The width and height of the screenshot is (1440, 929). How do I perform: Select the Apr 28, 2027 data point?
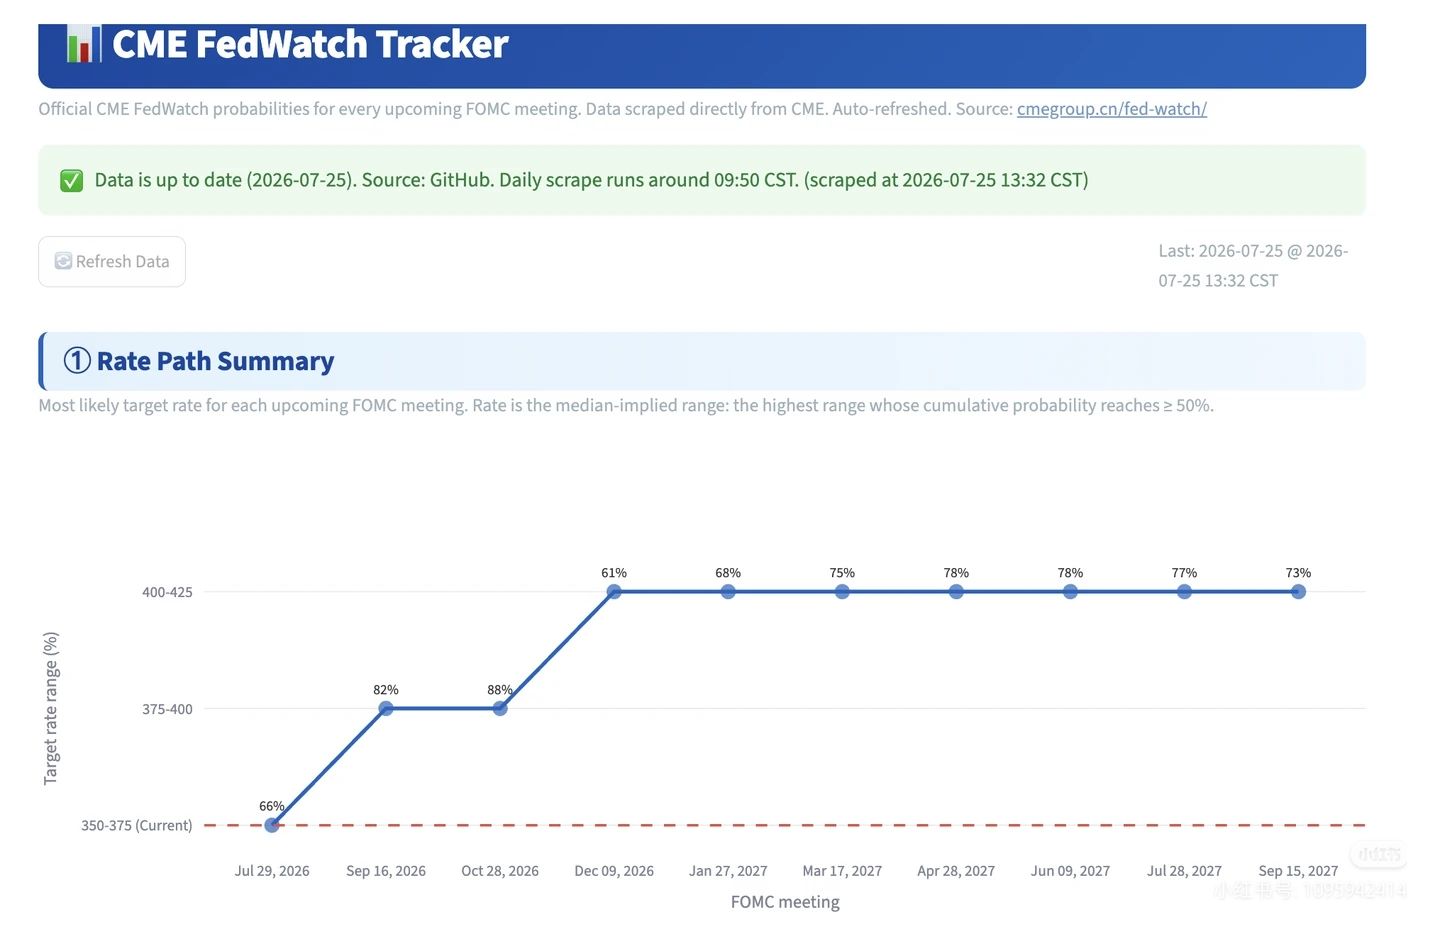coord(956,591)
